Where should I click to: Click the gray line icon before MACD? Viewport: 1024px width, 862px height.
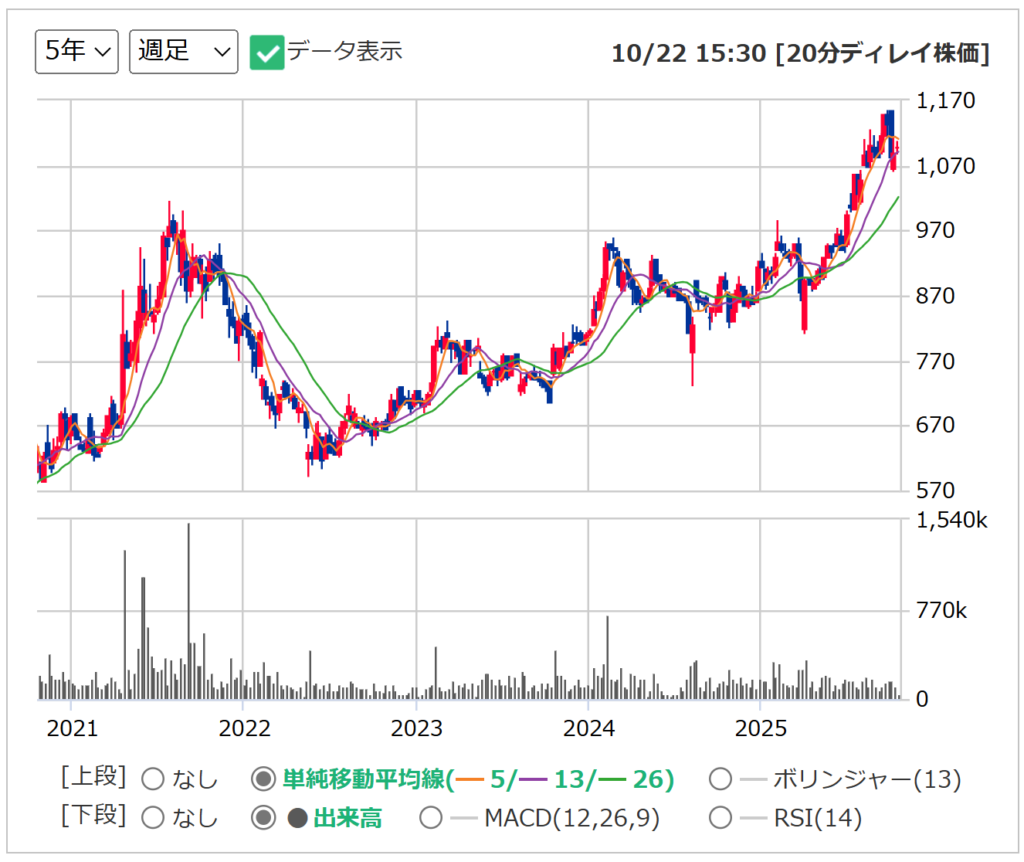(x=463, y=818)
